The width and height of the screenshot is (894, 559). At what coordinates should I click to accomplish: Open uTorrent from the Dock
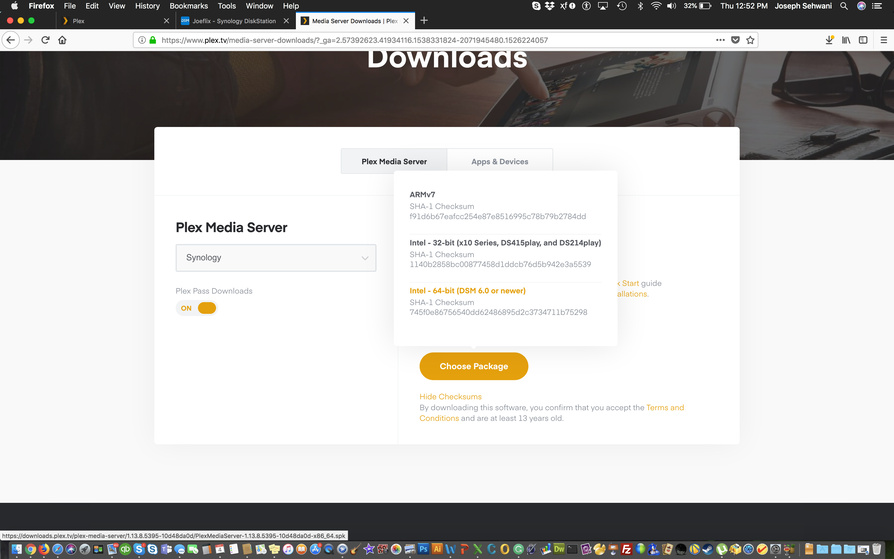point(722,549)
